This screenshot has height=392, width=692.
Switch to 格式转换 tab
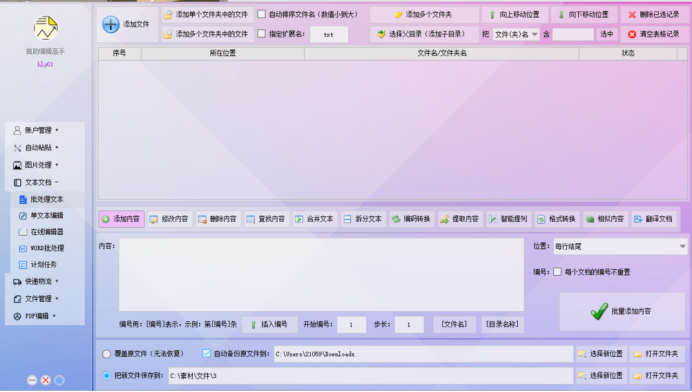(x=557, y=219)
